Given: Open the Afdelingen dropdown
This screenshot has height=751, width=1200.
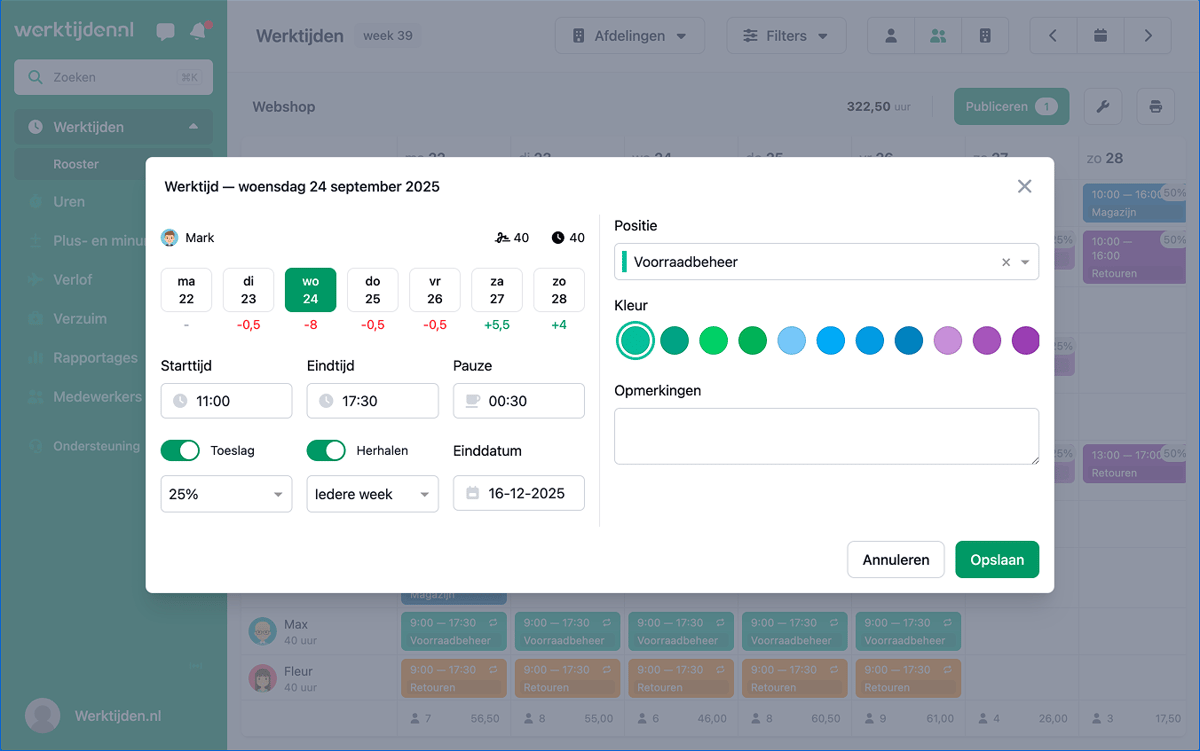Looking at the screenshot, I should [x=629, y=36].
